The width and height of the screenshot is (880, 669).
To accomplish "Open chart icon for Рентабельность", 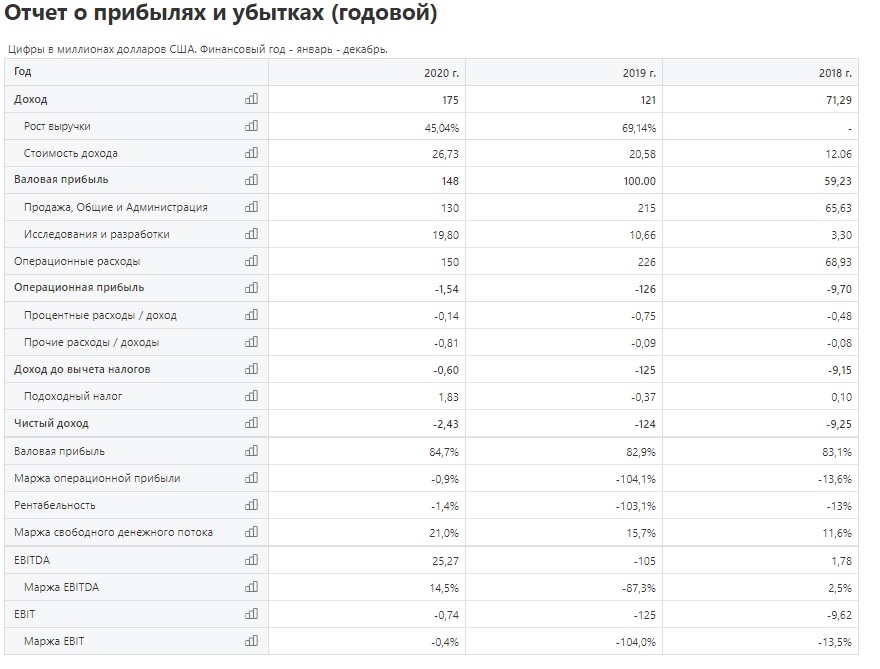I will tap(251, 505).
